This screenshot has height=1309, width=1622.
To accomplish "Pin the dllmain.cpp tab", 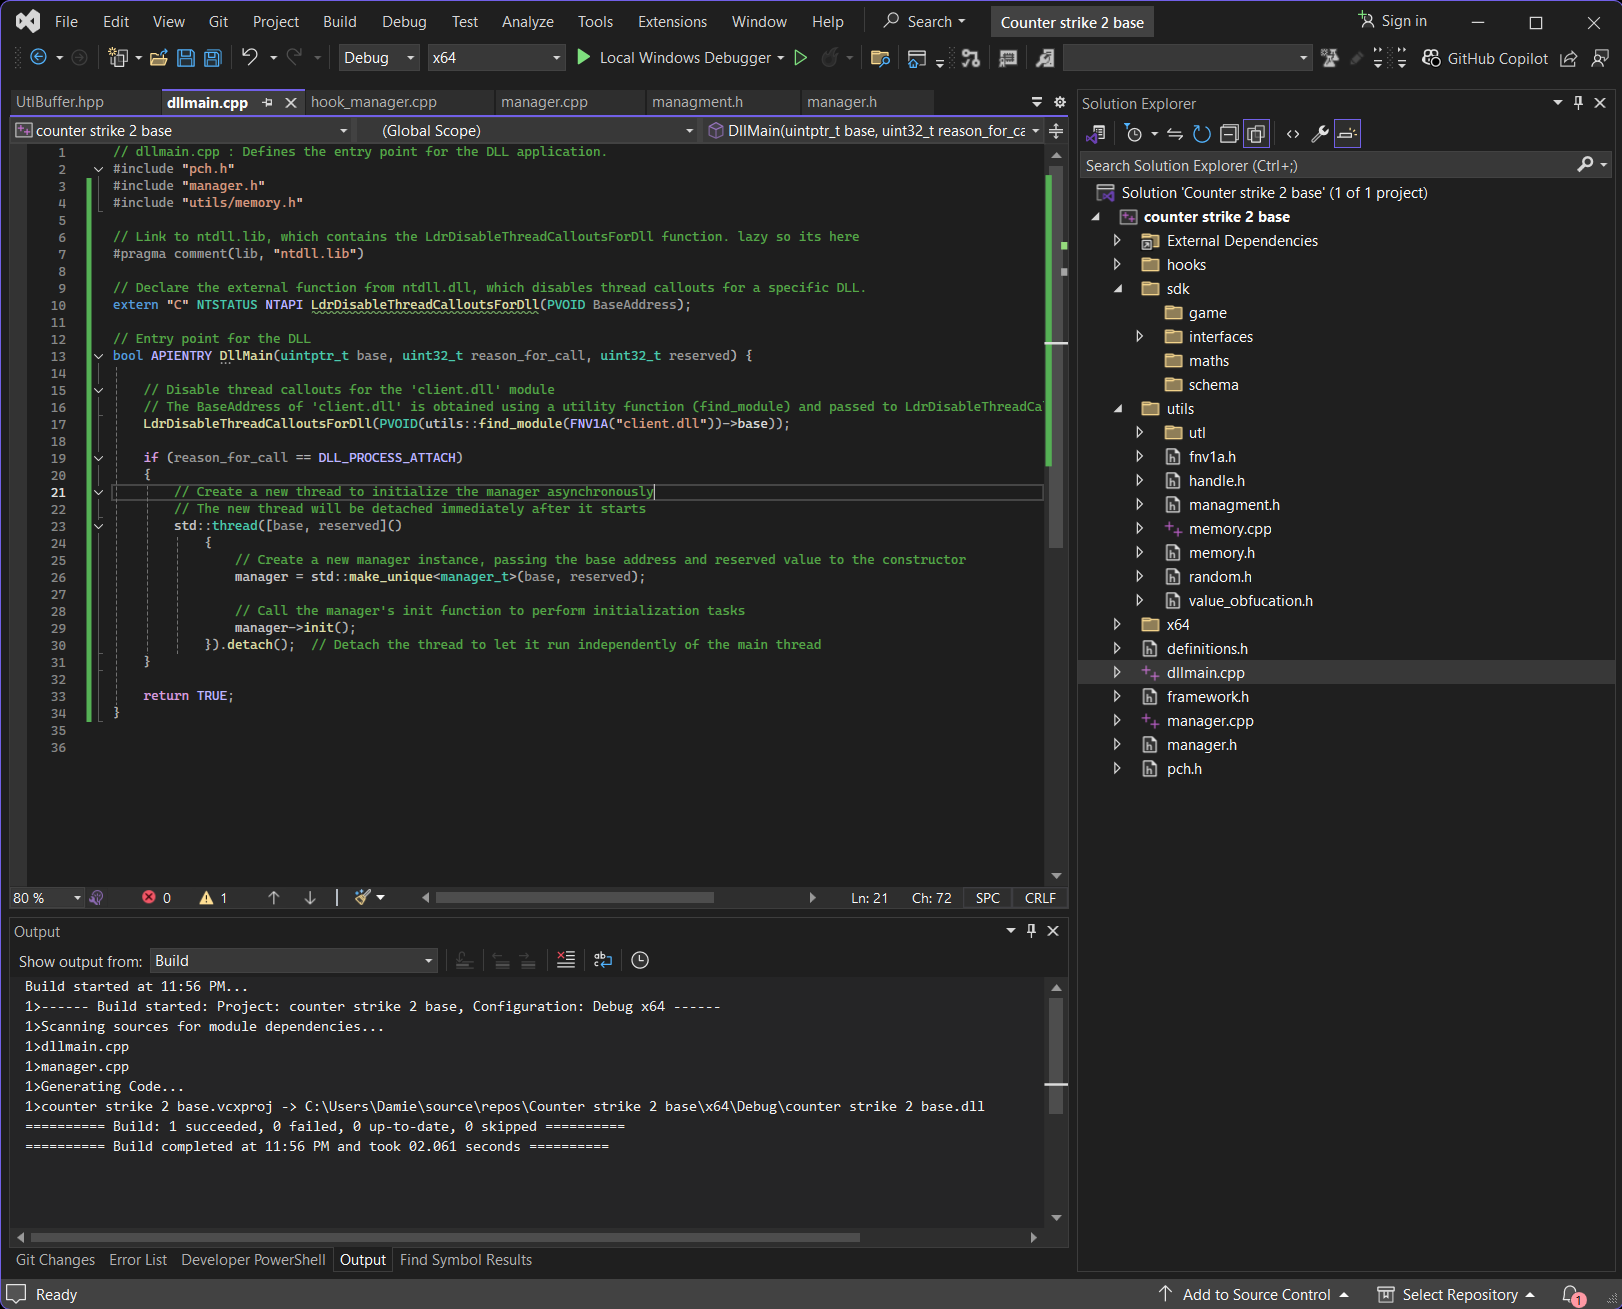I will point(267,103).
